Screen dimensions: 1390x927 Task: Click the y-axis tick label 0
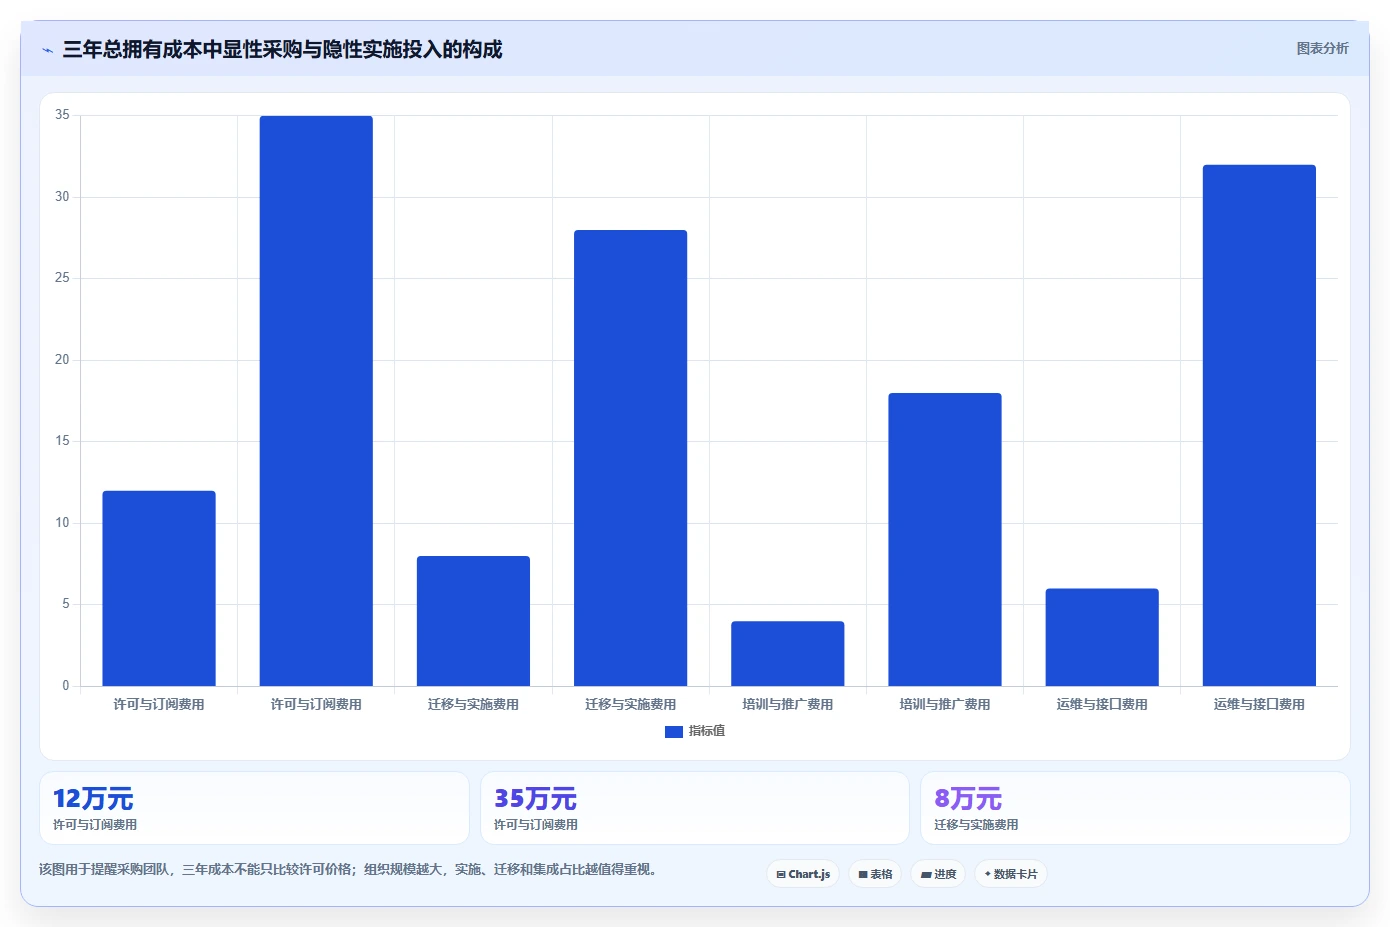pyautogui.click(x=66, y=686)
